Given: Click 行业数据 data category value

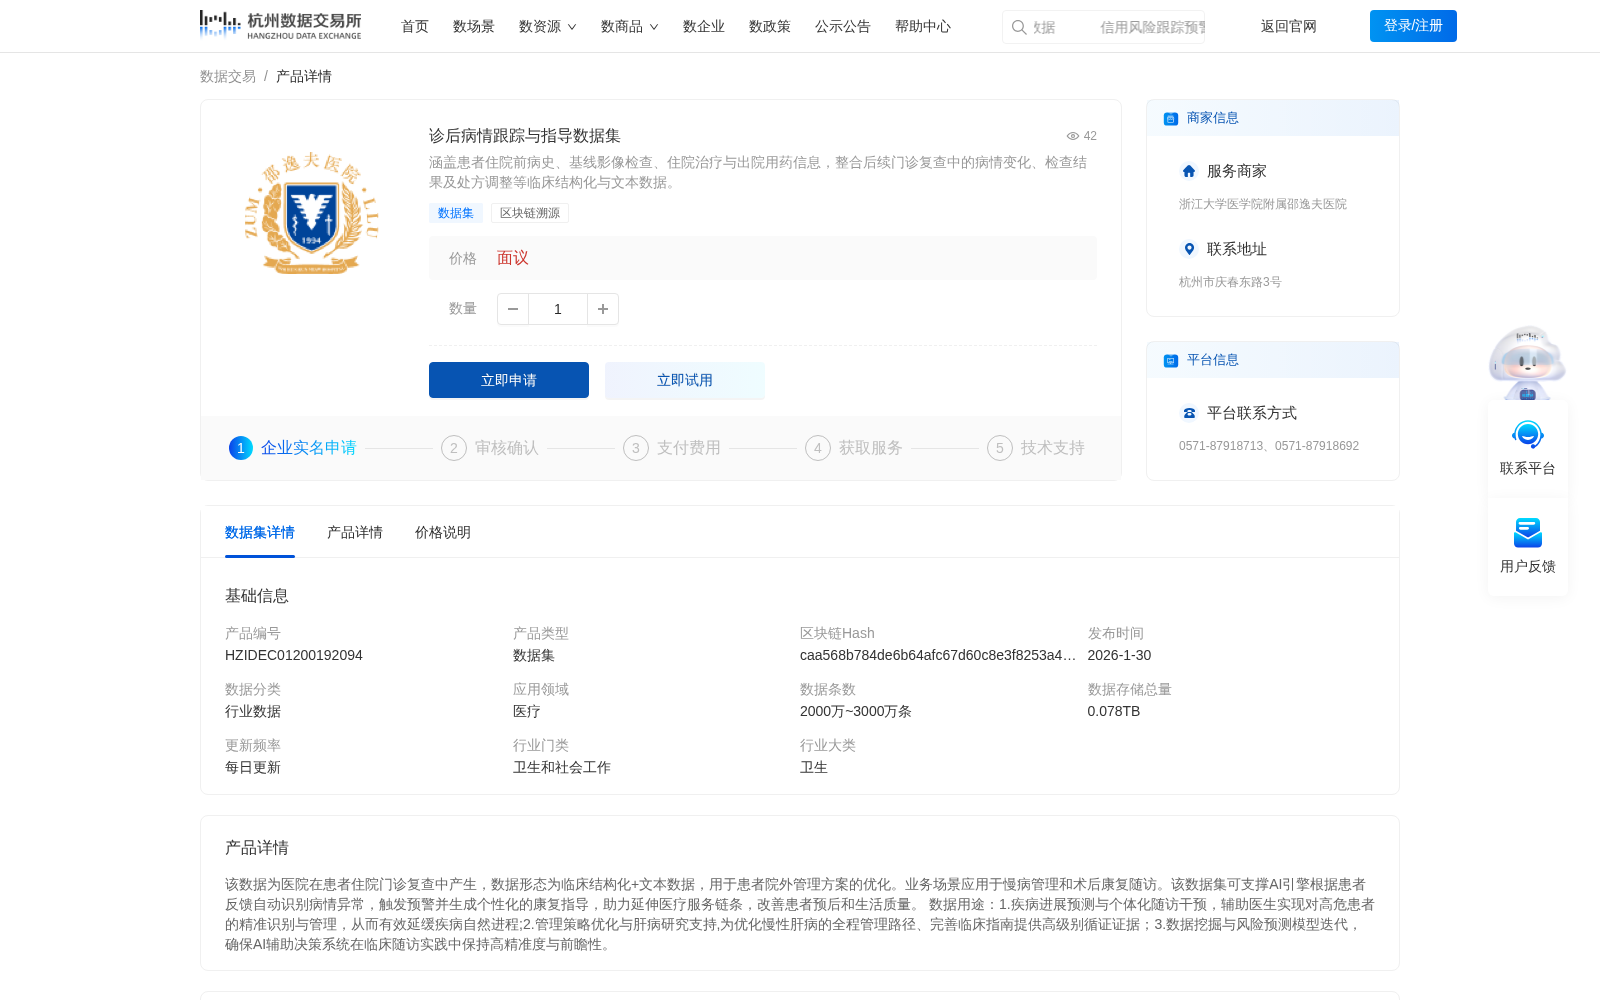Looking at the screenshot, I should 253,712.
